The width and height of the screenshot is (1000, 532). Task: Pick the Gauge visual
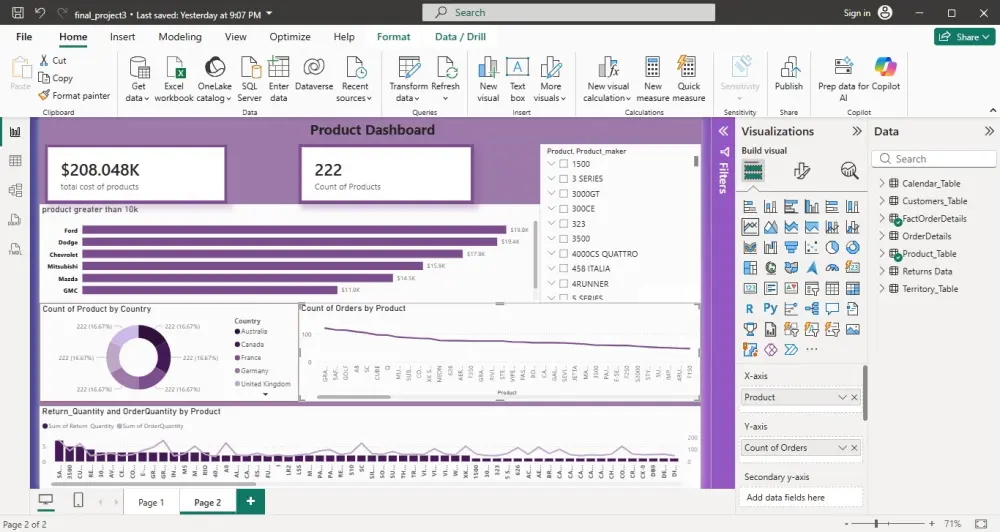(x=832, y=268)
